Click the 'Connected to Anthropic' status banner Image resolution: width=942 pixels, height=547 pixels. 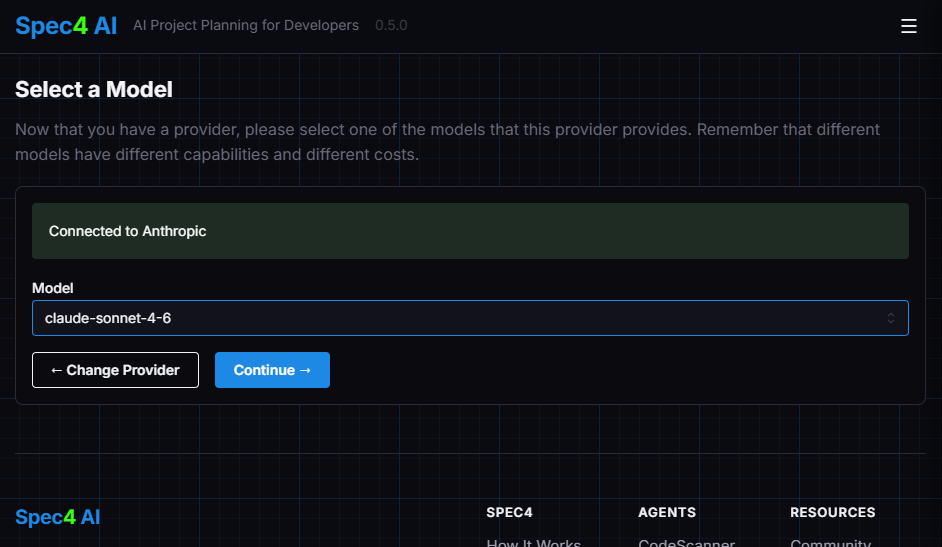(x=470, y=231)
